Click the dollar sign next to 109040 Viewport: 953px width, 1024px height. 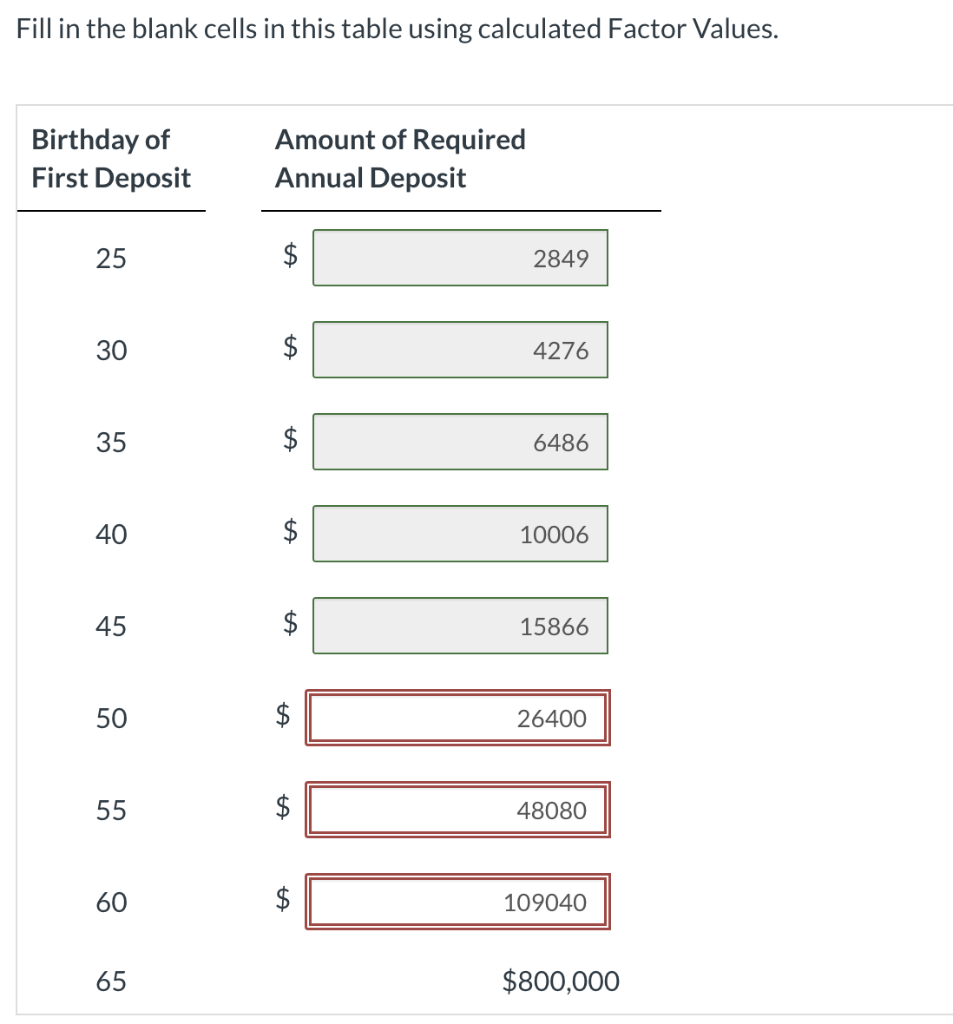tap(286, 902)
